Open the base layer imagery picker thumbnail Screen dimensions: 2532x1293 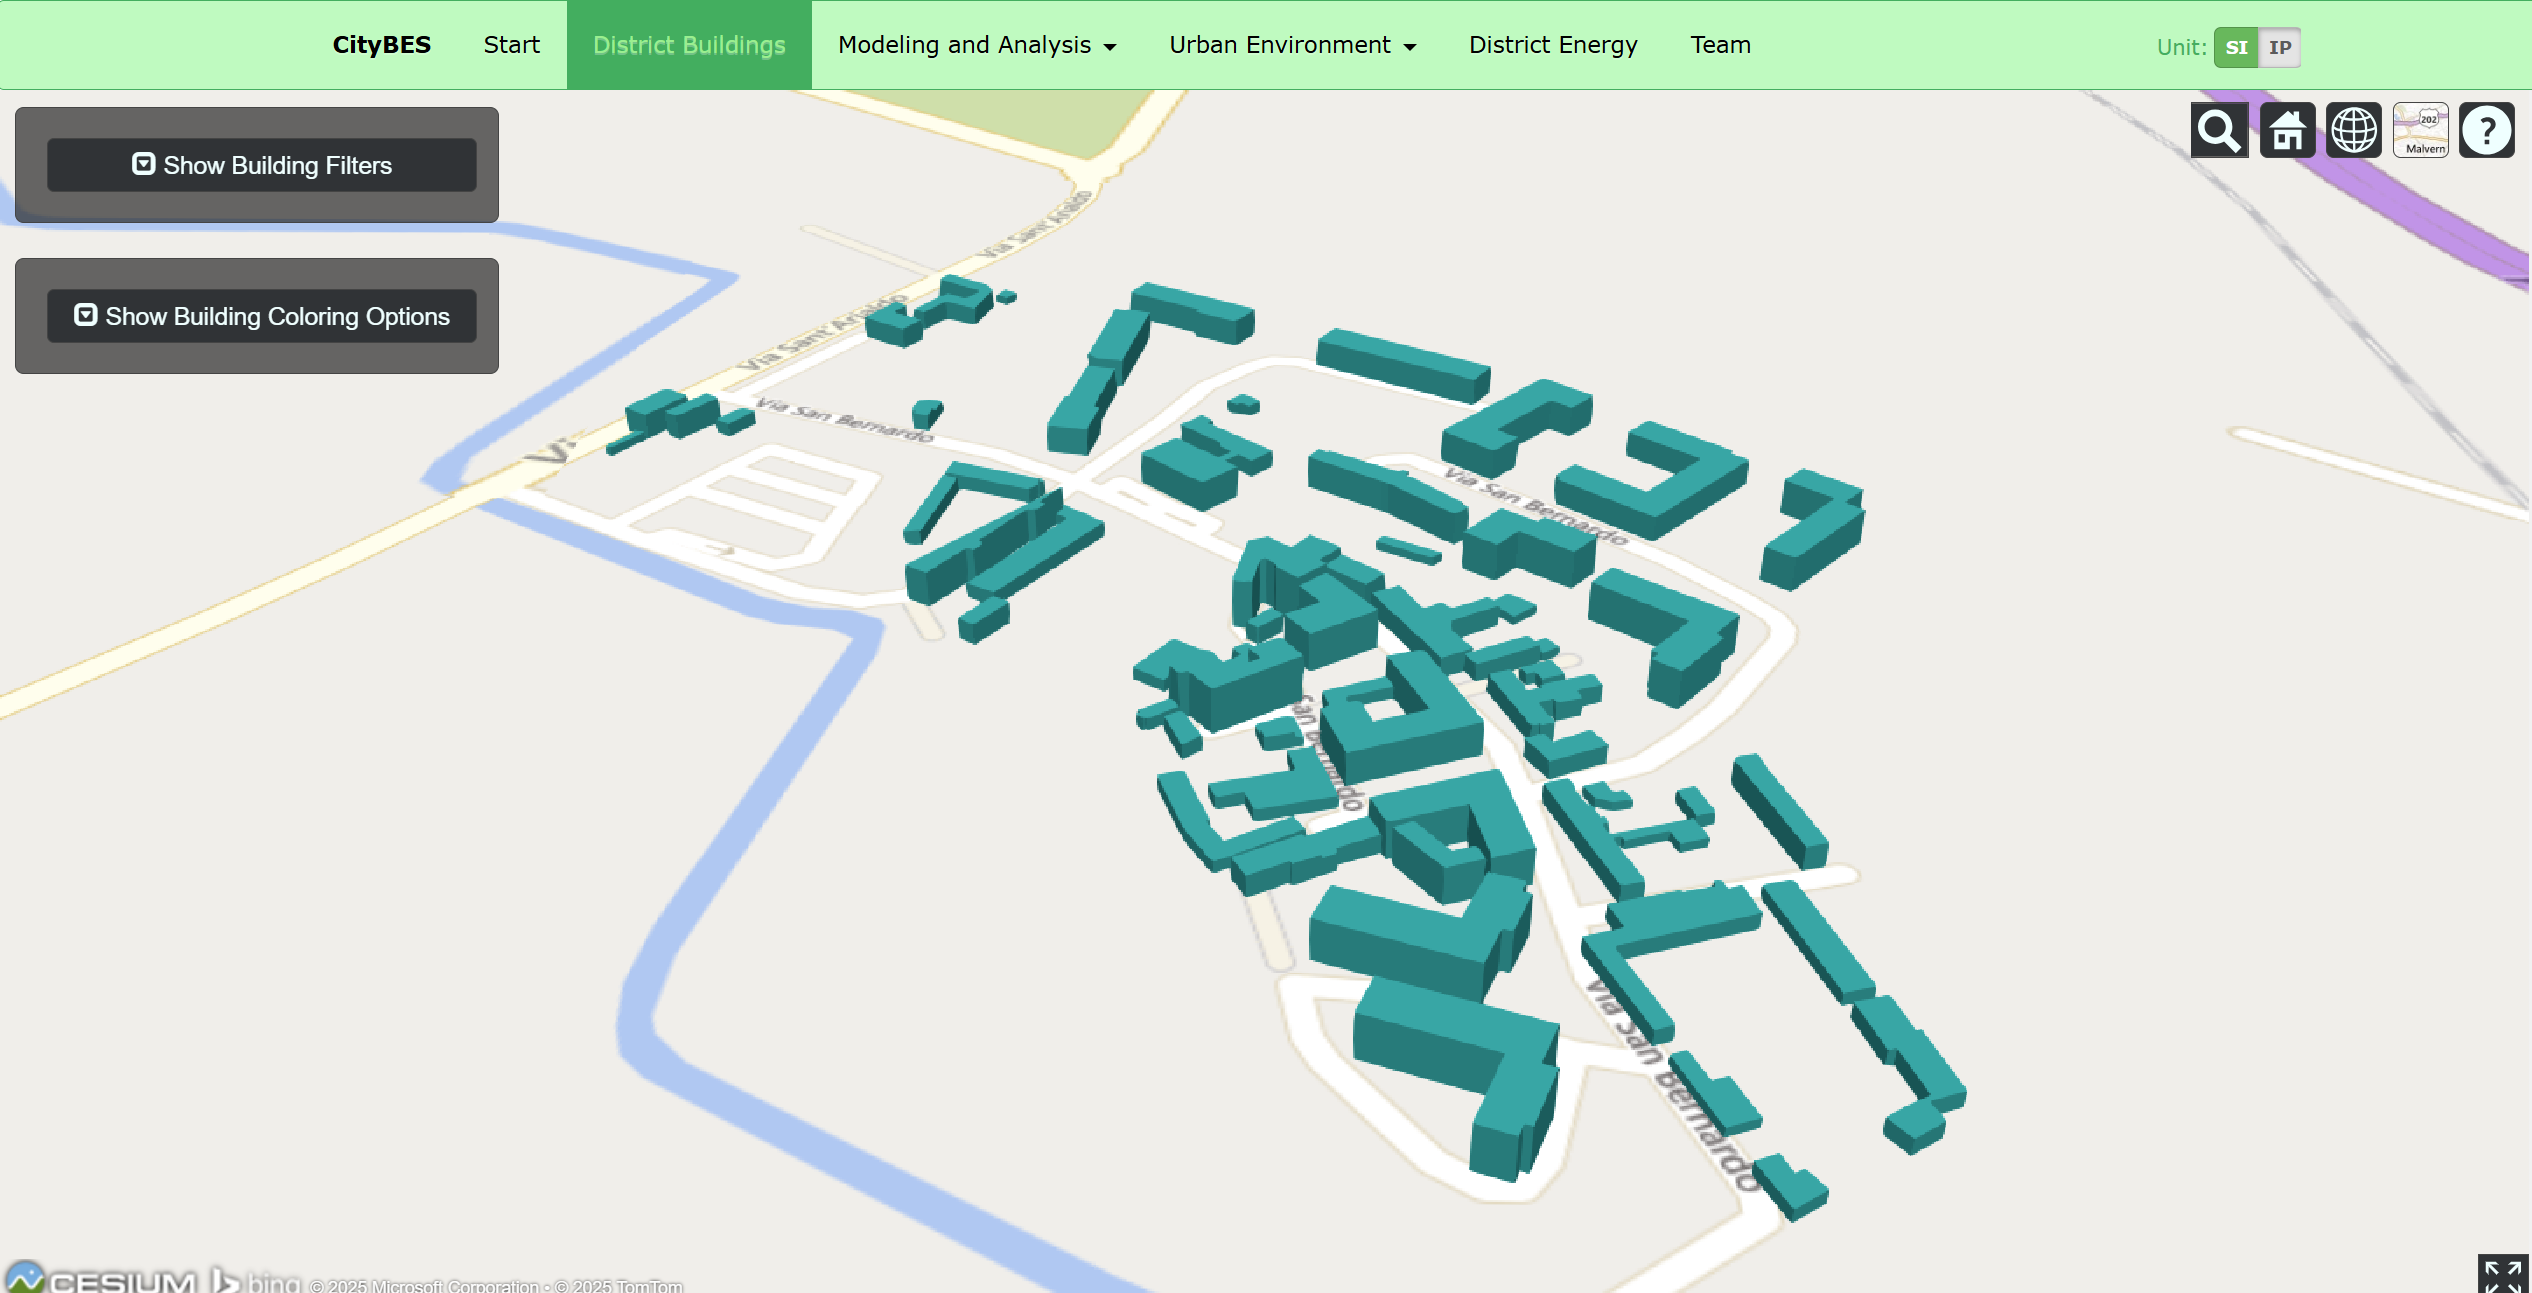click(x=2420, y=130)
